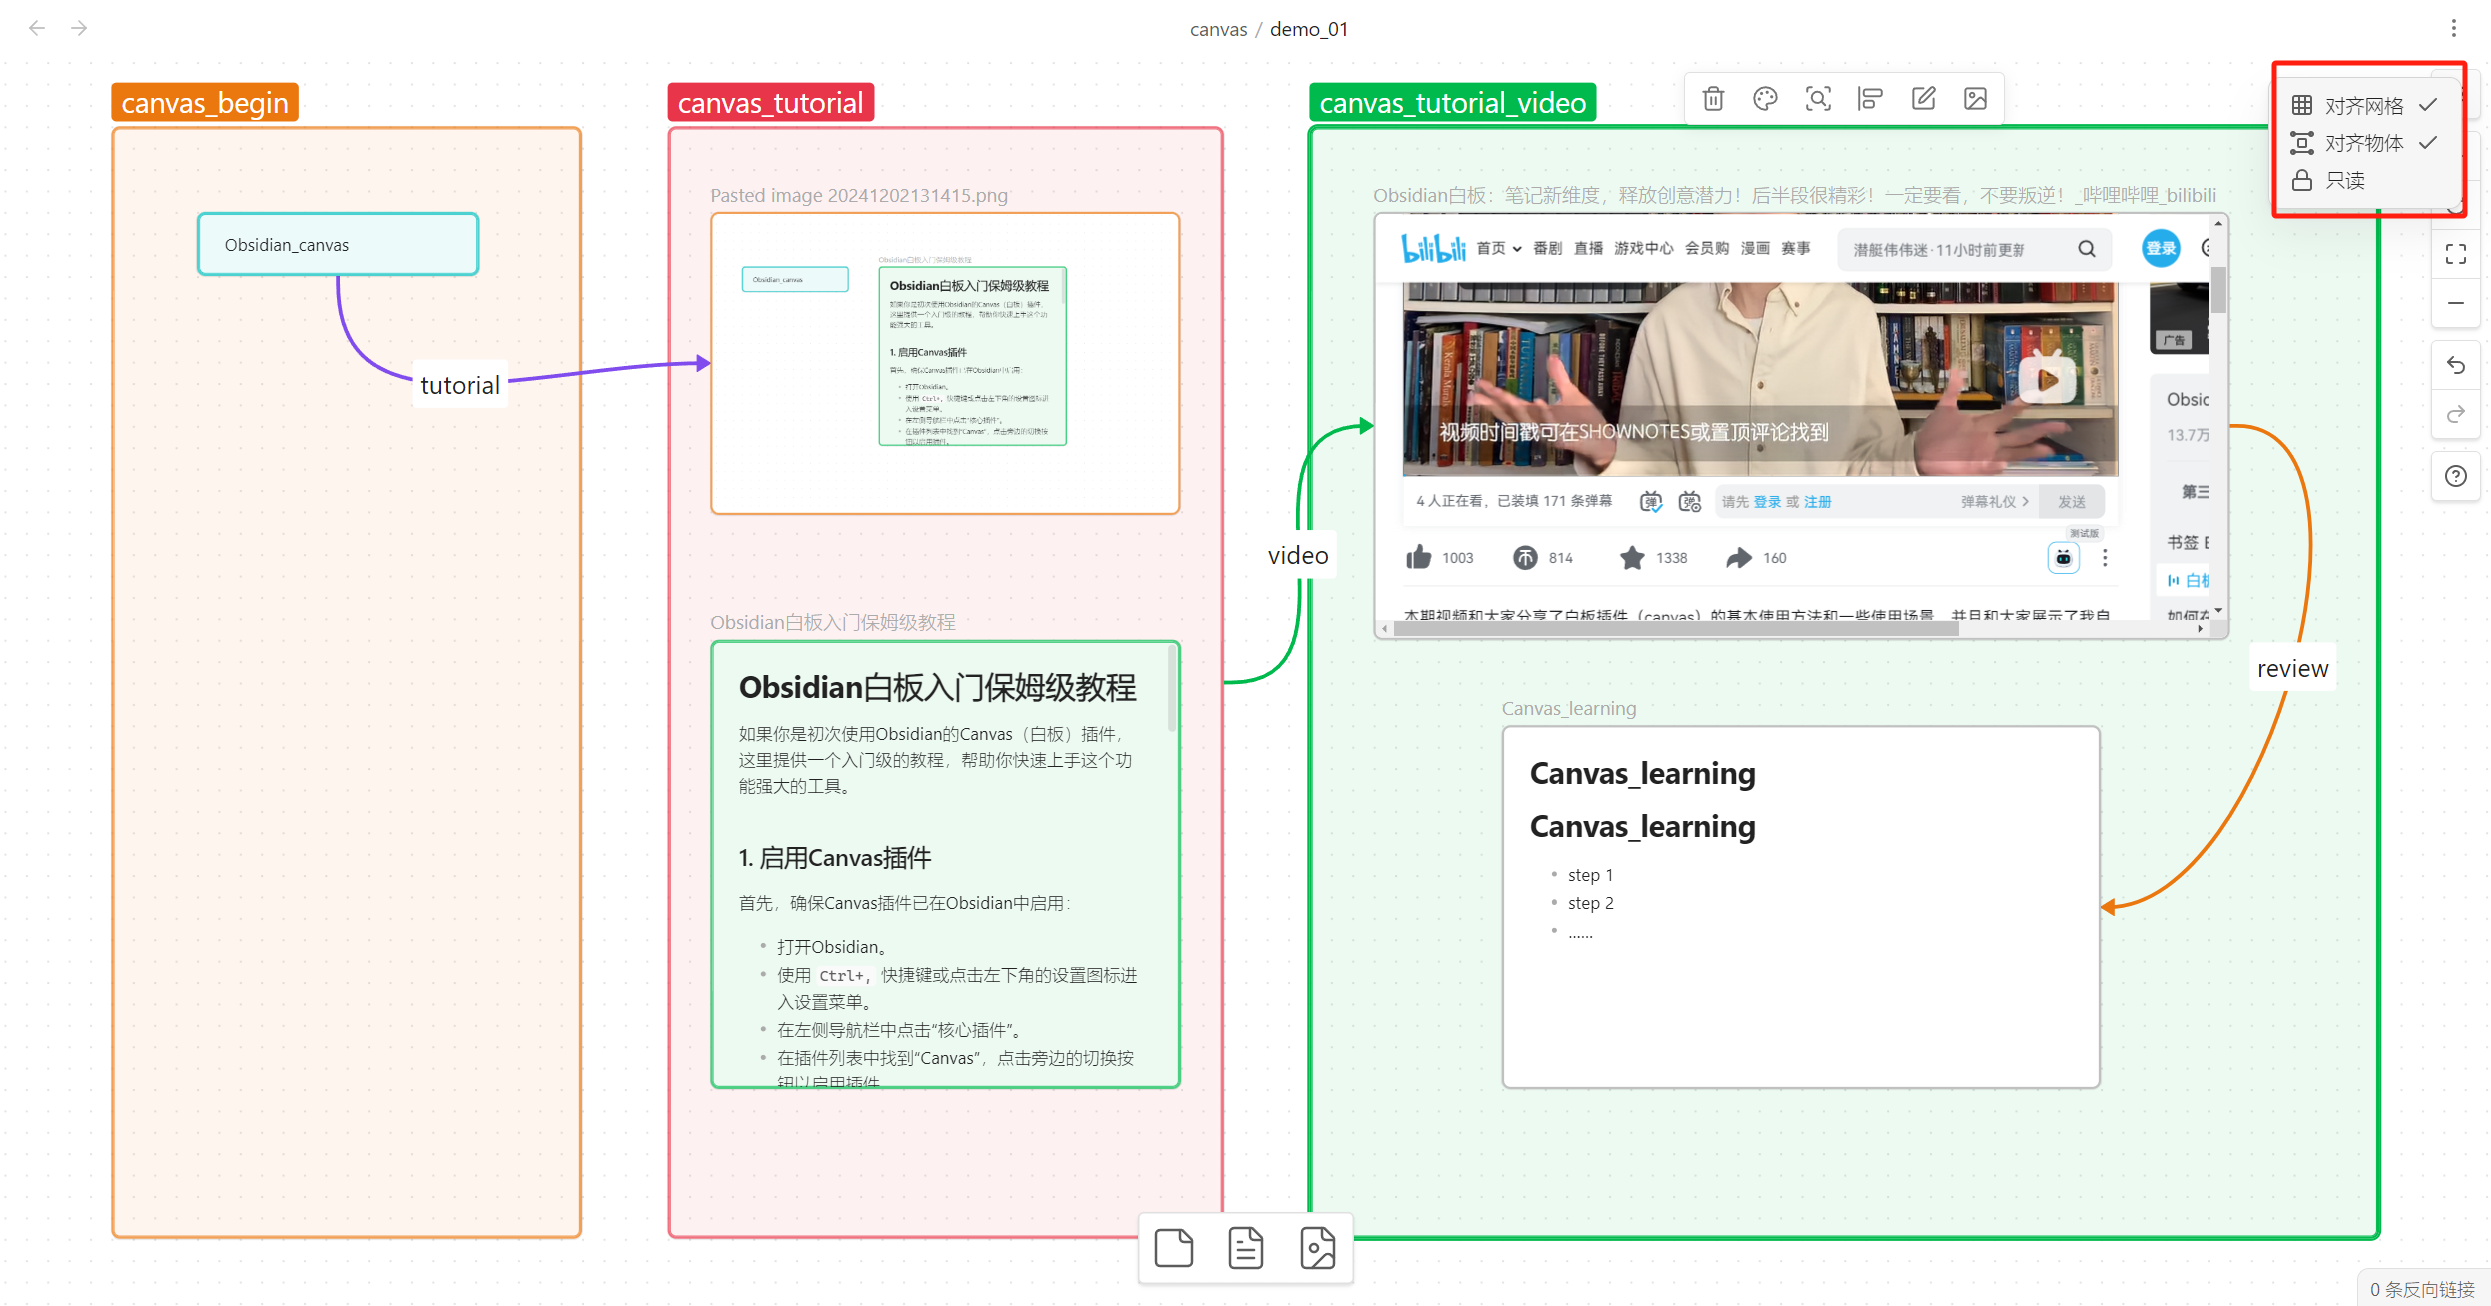Click the set background image icon

click(1975, 99)
